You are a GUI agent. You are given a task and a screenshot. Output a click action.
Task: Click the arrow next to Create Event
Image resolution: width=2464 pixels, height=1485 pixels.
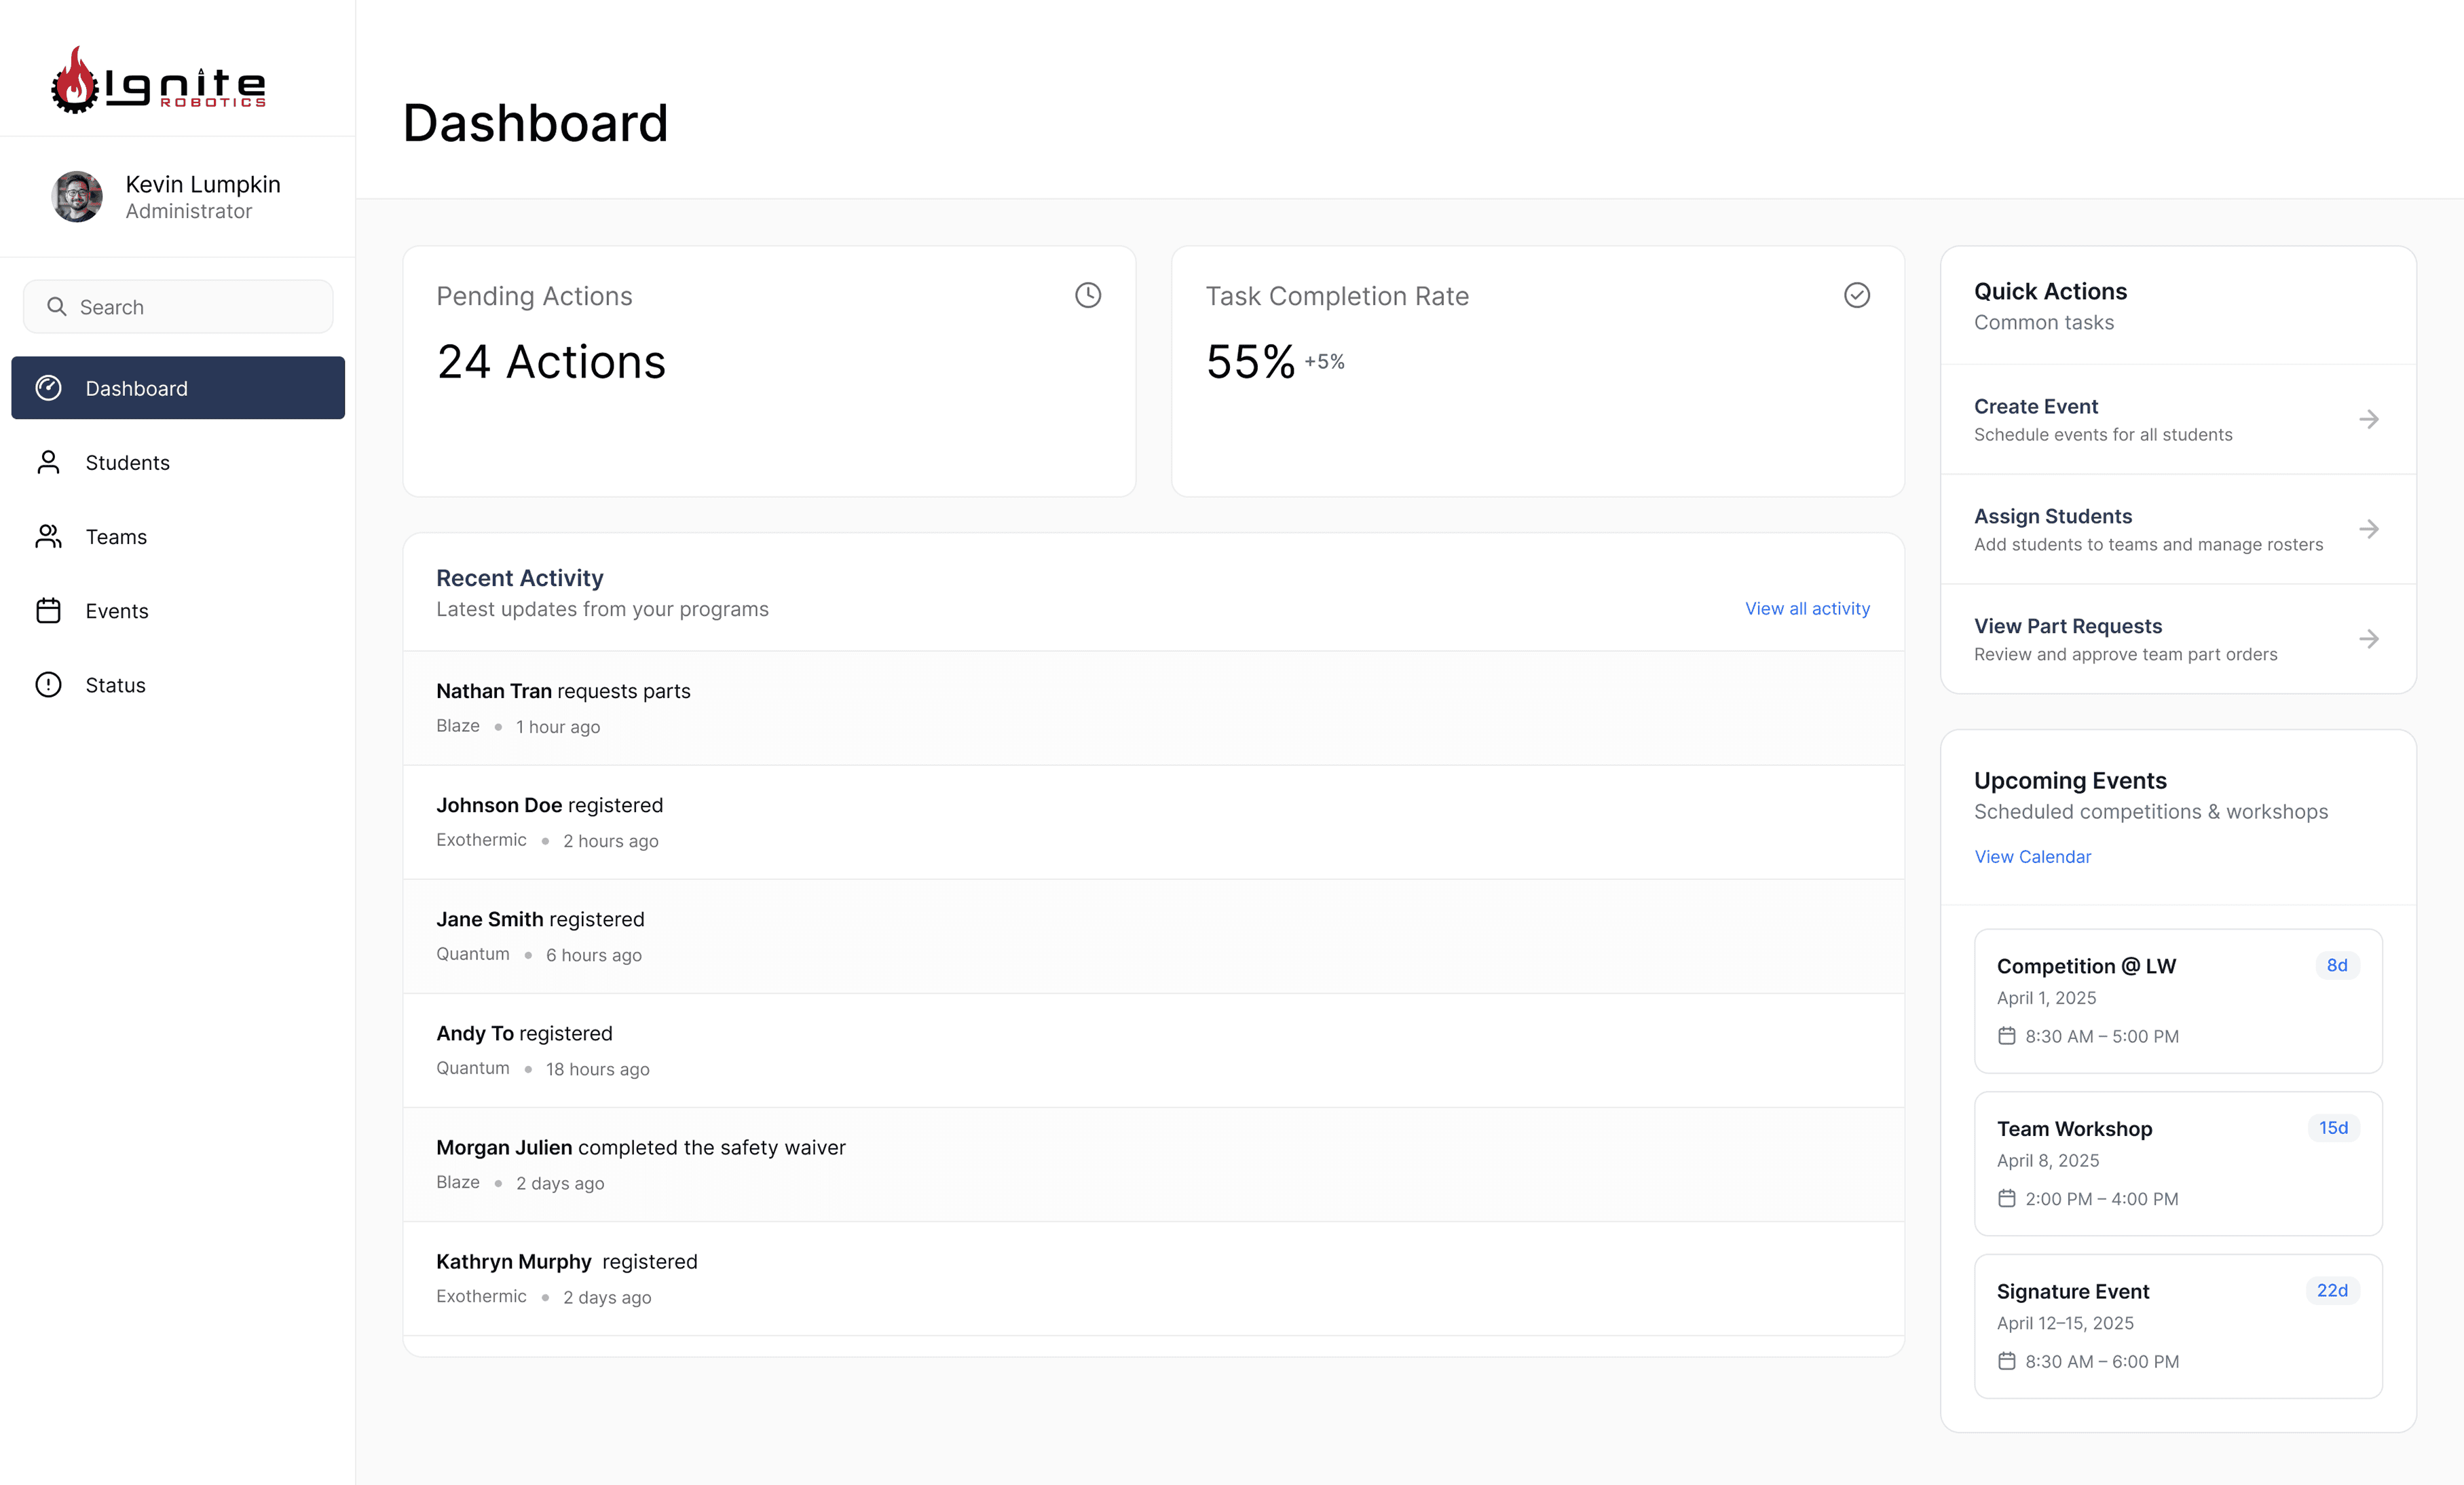2368,419
